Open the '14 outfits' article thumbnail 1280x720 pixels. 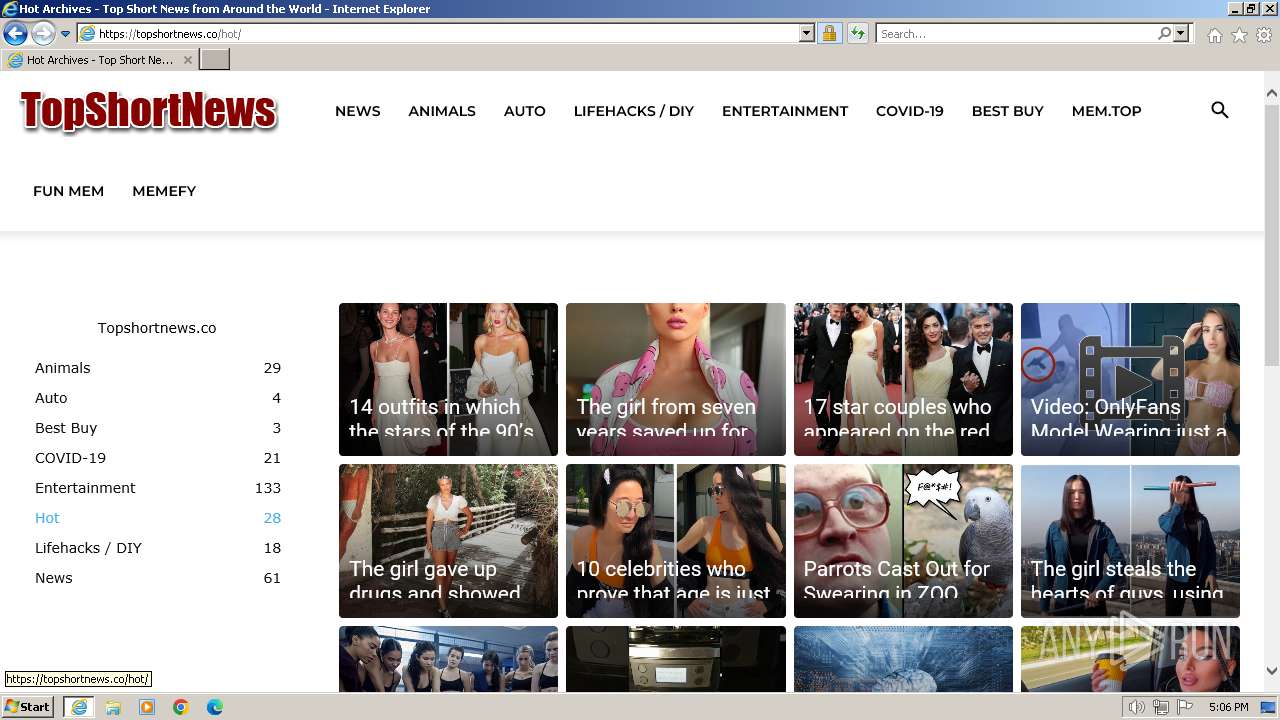tap(448, 379)
